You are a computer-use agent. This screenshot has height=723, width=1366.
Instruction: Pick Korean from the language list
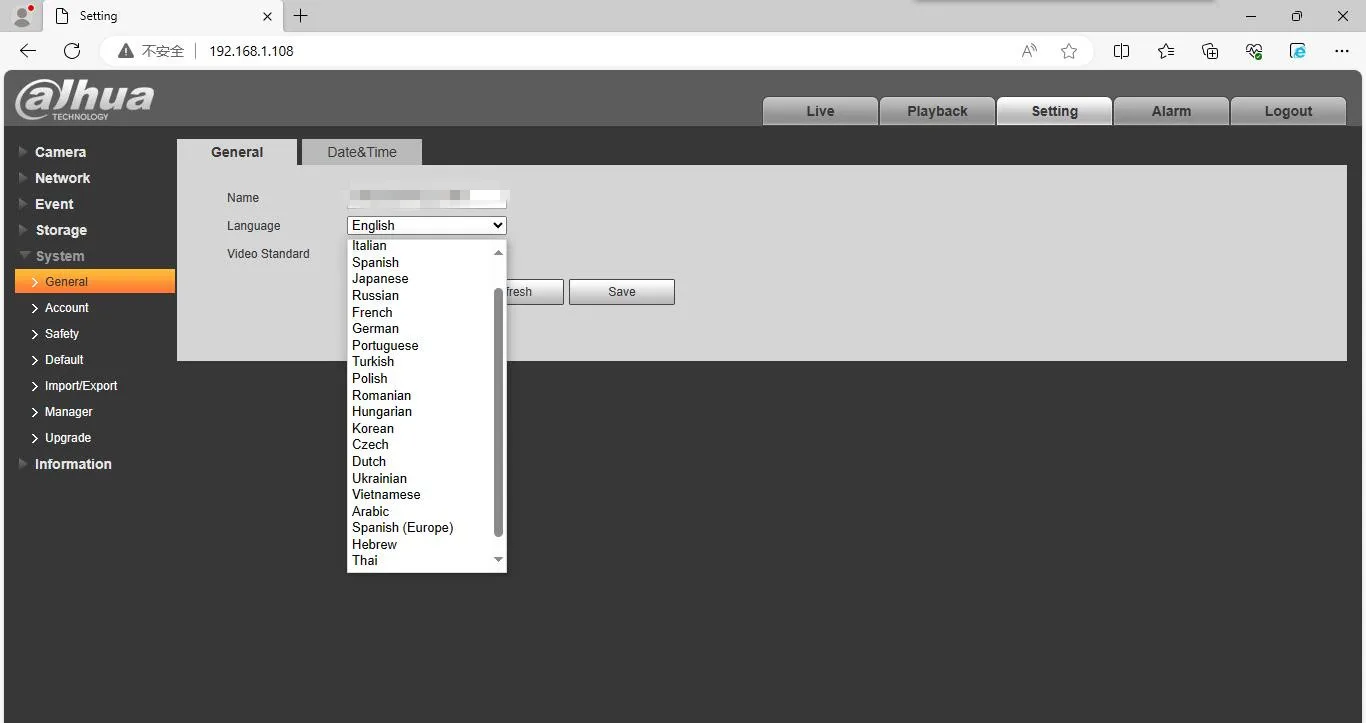(x=421, y=428)
